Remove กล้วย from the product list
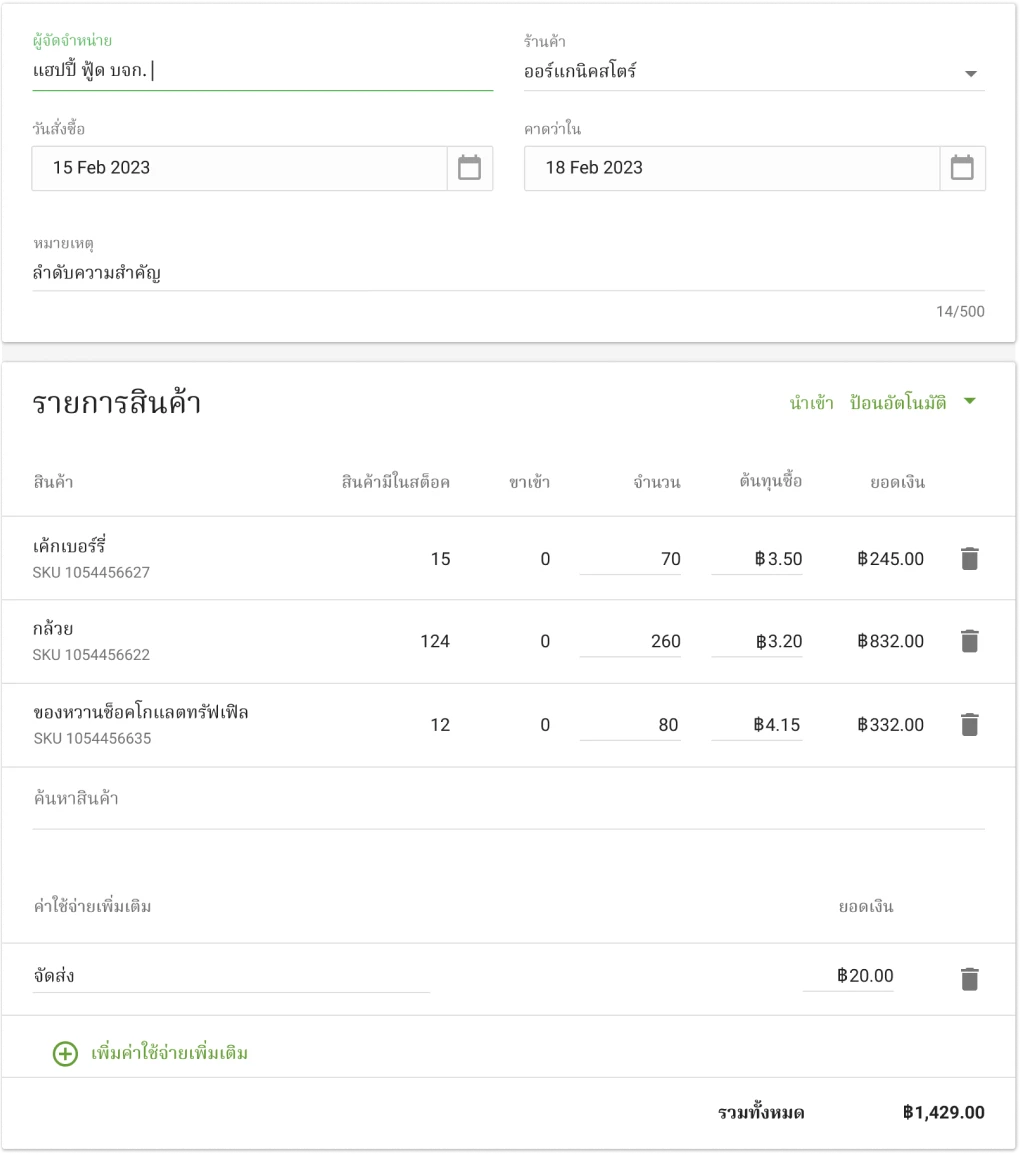The image size is (1020, 1154). [x=969, y=641]
